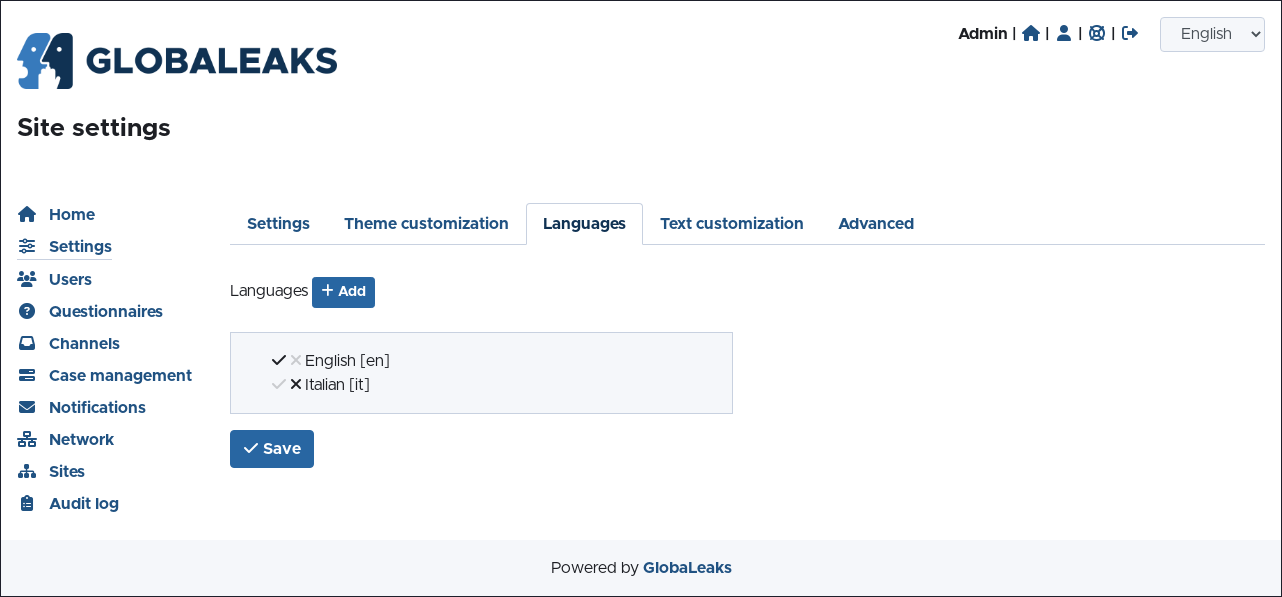Open user preferences via person icon
This screenshot has width=1282, height=597.
click(x=1064, y=33)
